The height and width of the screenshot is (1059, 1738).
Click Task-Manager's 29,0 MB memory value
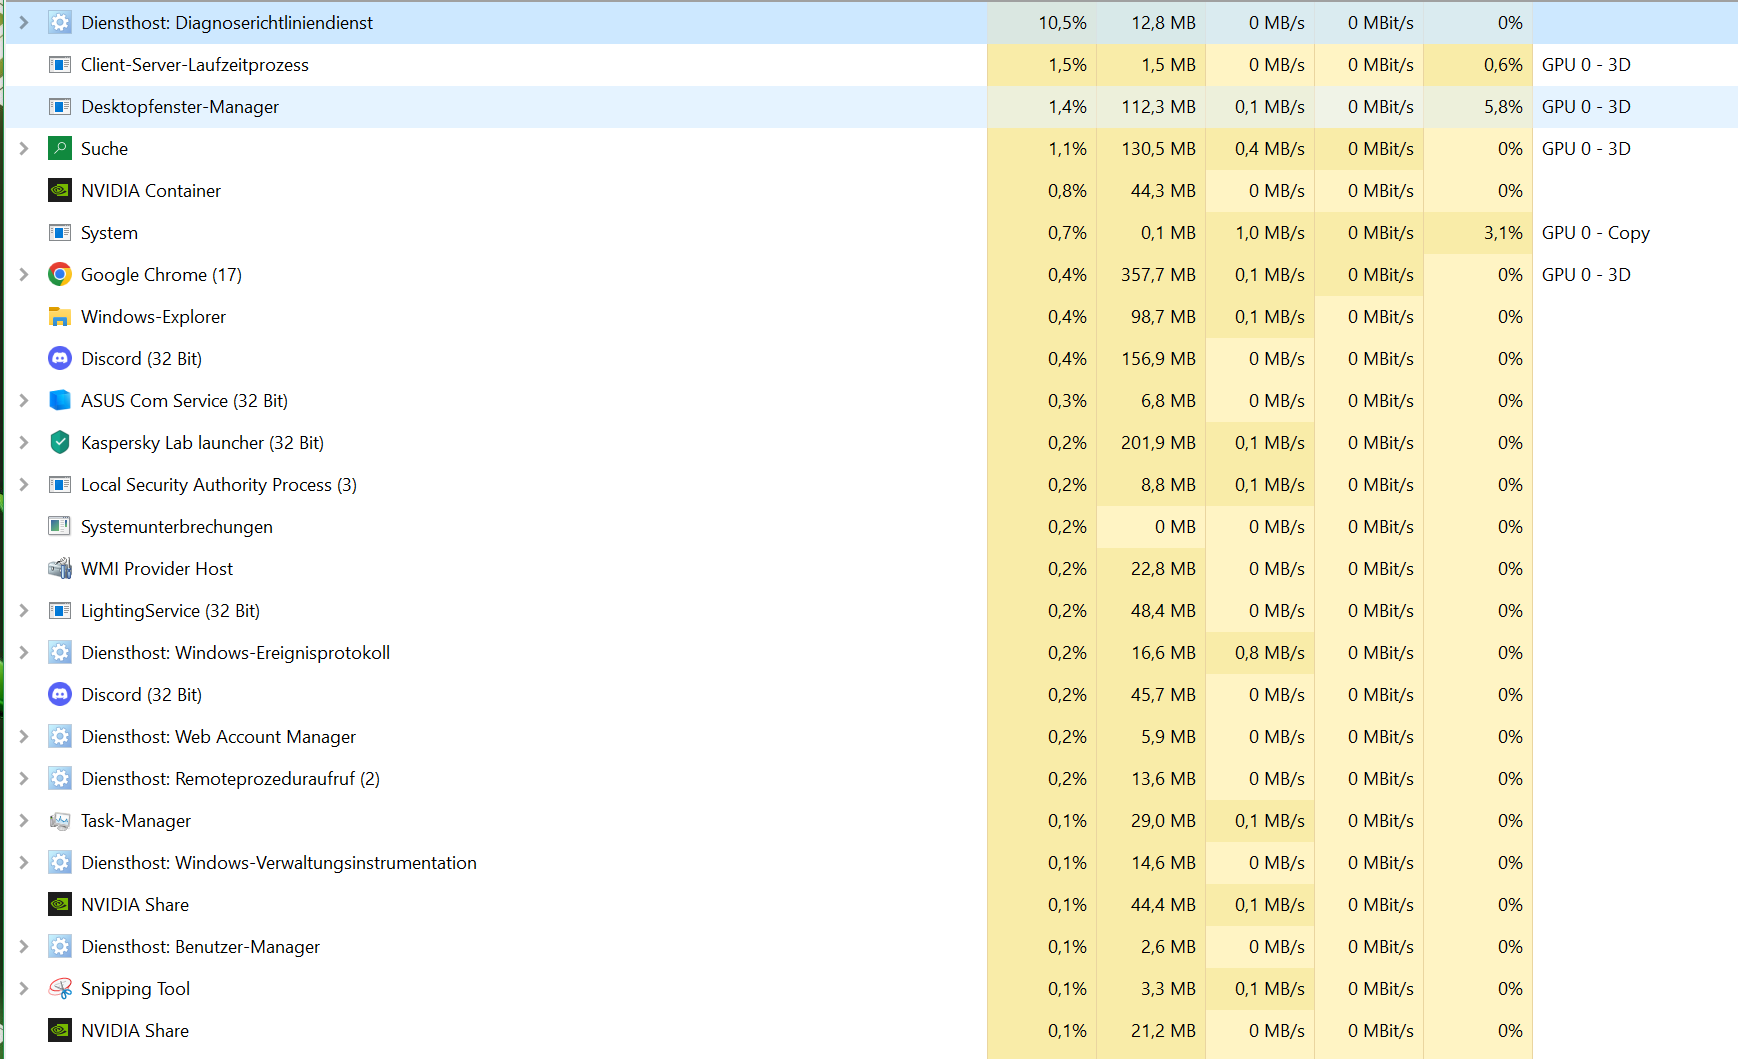1163,821
